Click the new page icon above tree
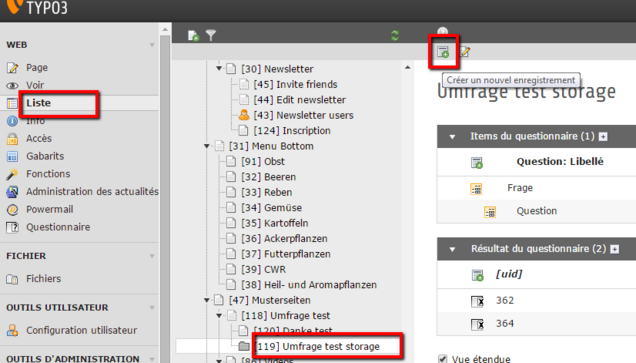636x363 pixels. tap(193, 36)
